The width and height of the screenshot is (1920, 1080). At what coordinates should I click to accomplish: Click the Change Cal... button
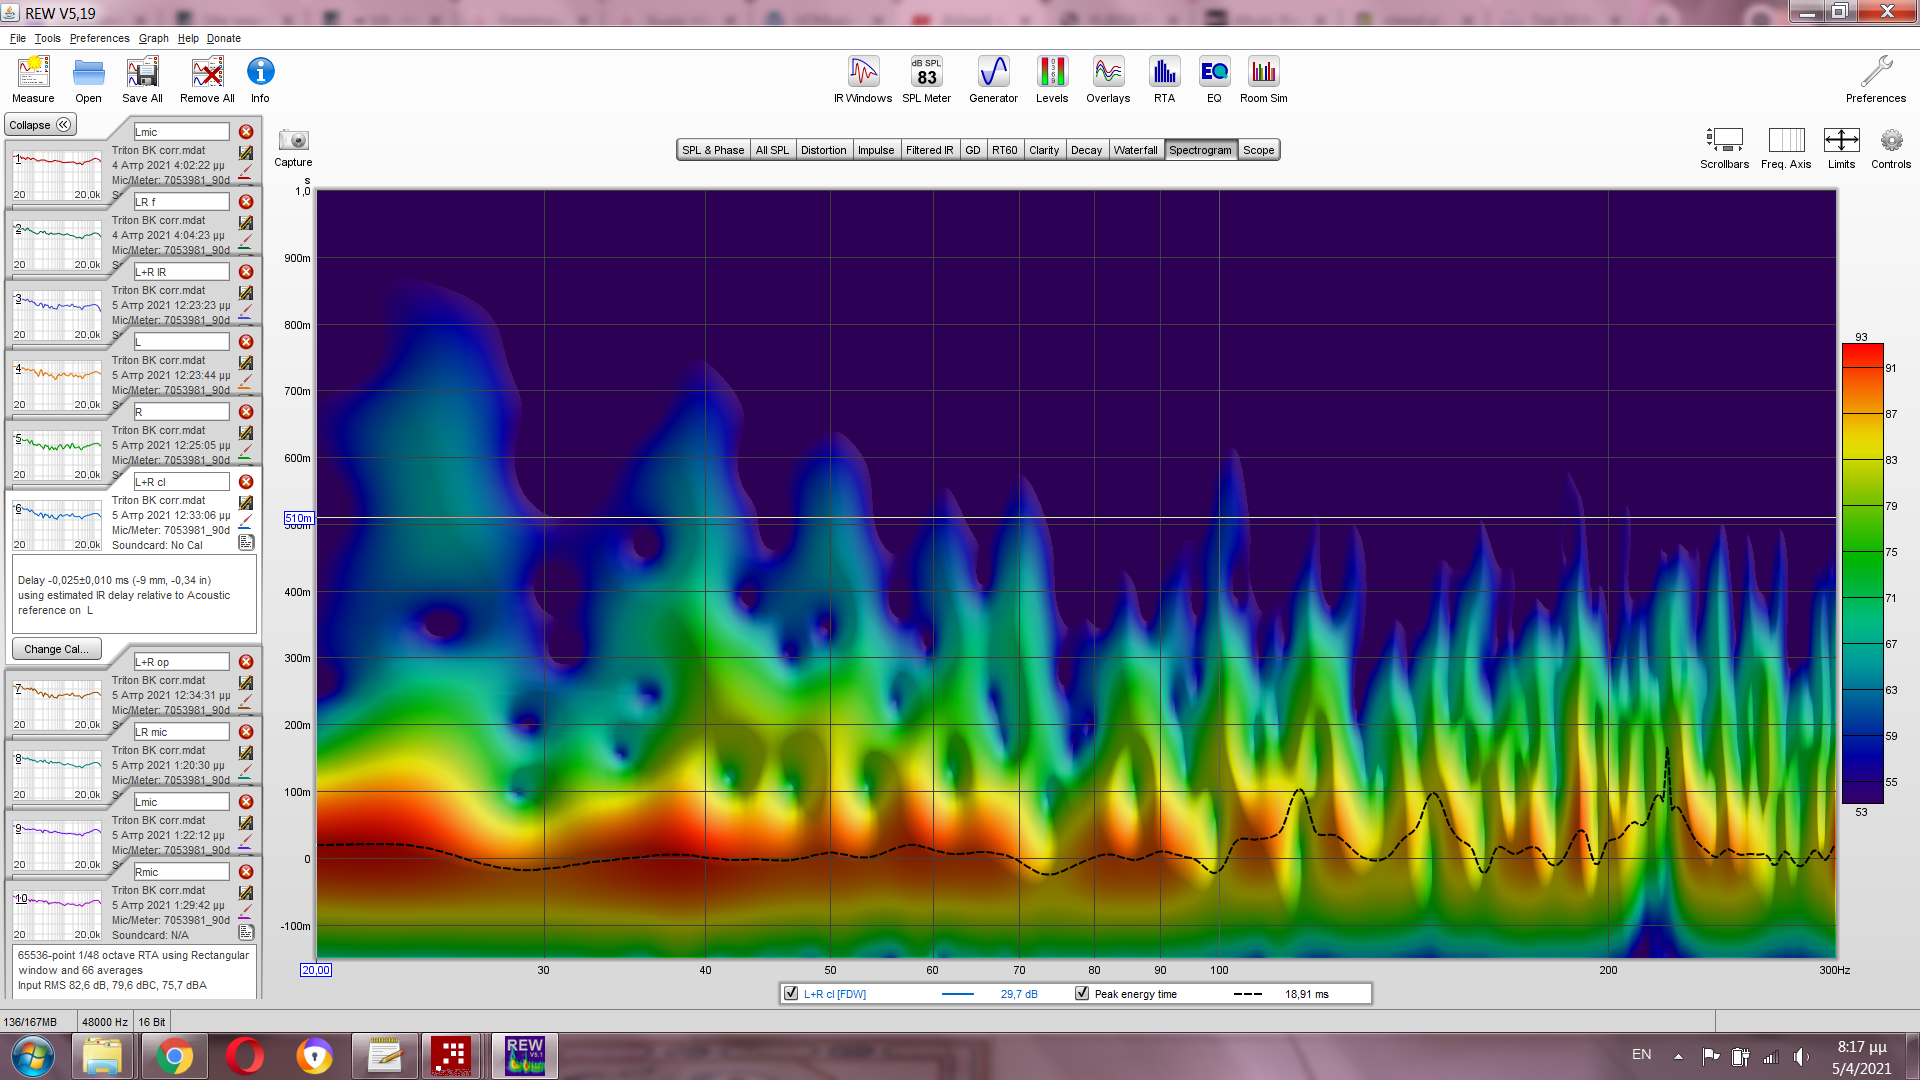tap(56, 649)
